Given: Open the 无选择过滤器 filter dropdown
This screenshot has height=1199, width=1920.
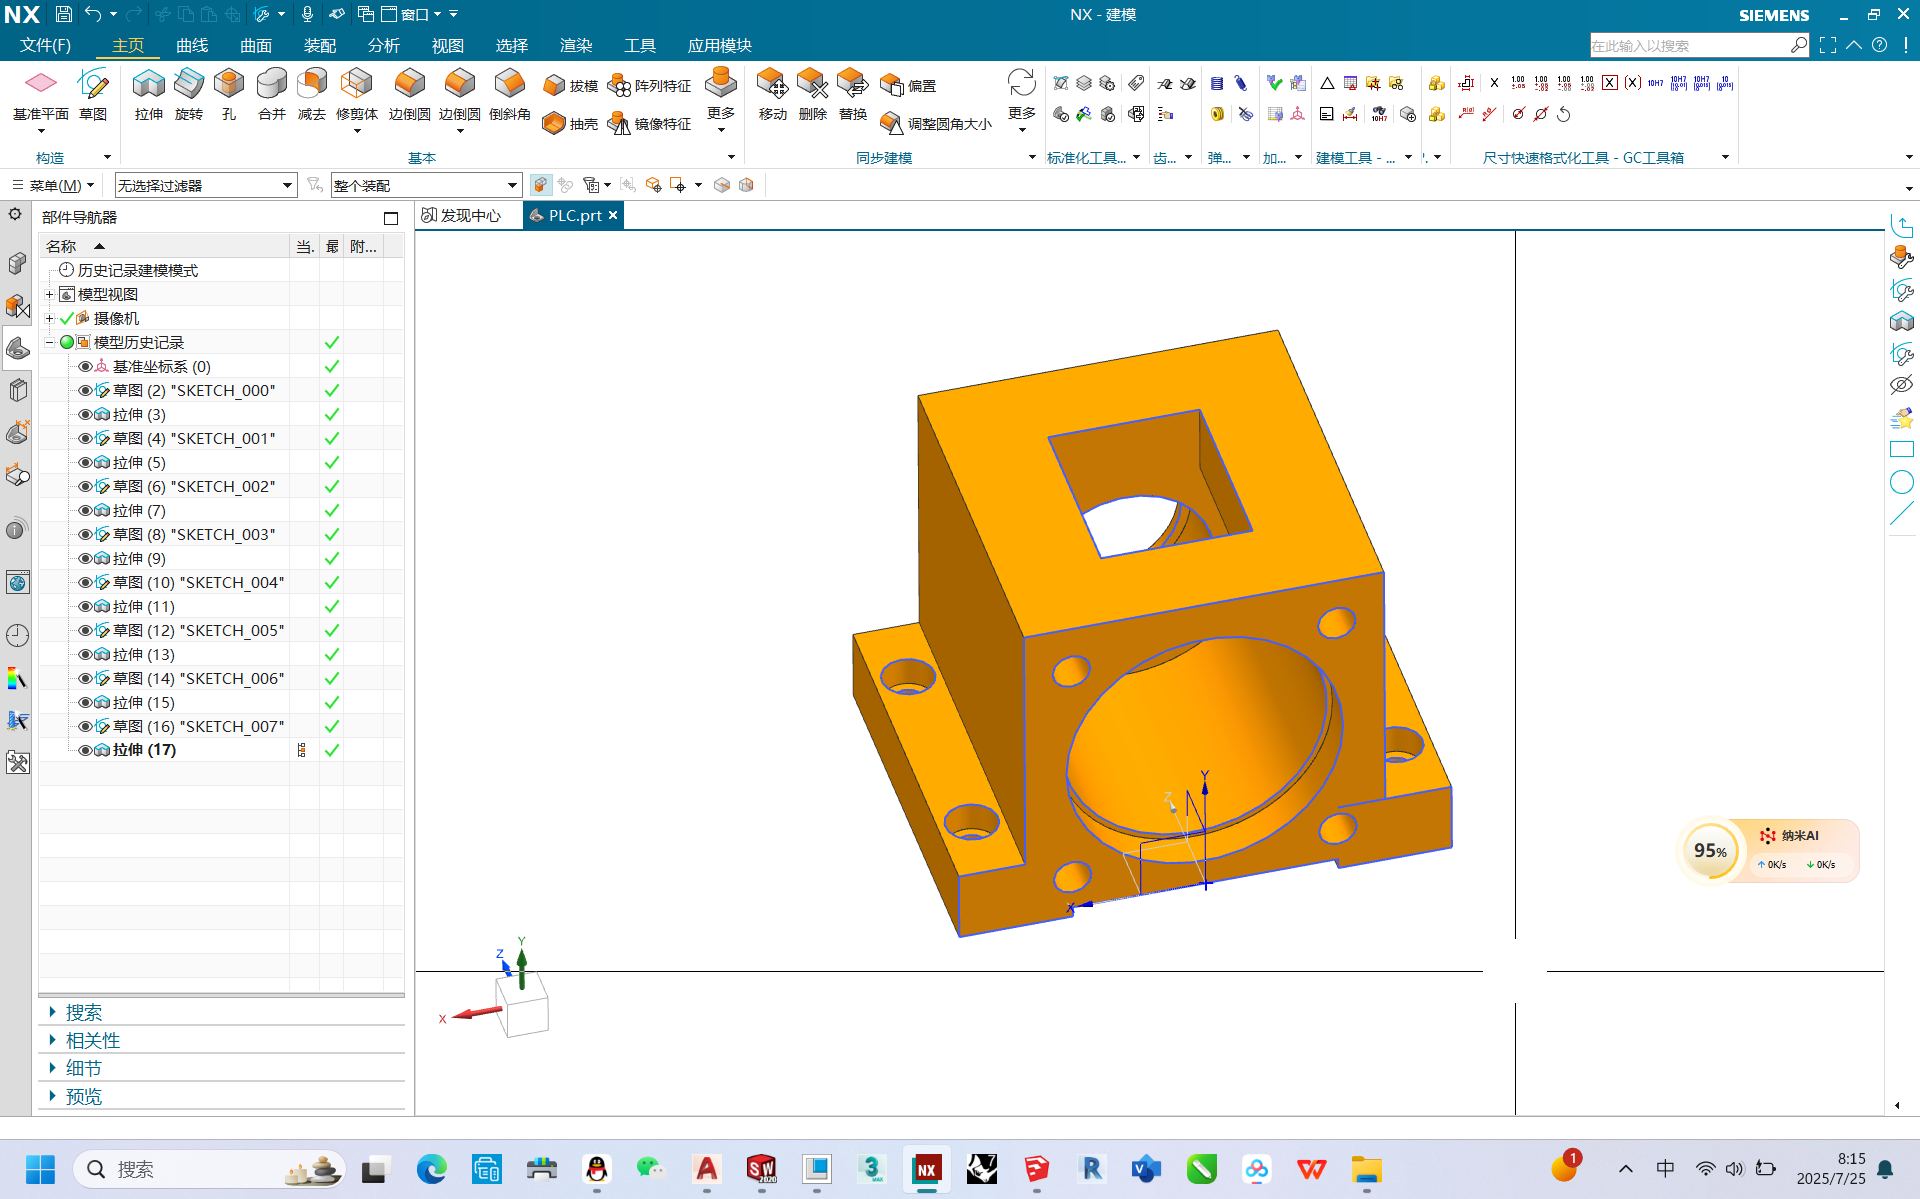Looking at the screenshot, I should coord(288,185).
